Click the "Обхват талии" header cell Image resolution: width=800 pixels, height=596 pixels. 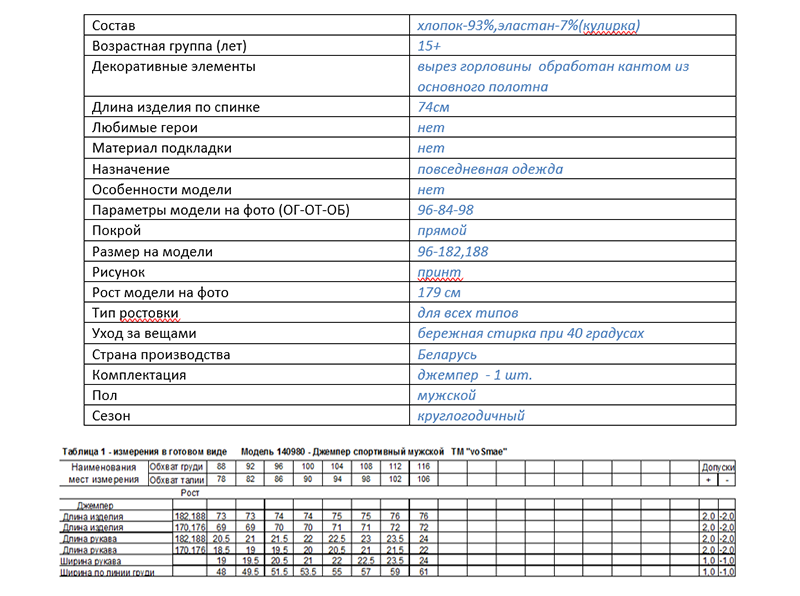coord(177,480)
